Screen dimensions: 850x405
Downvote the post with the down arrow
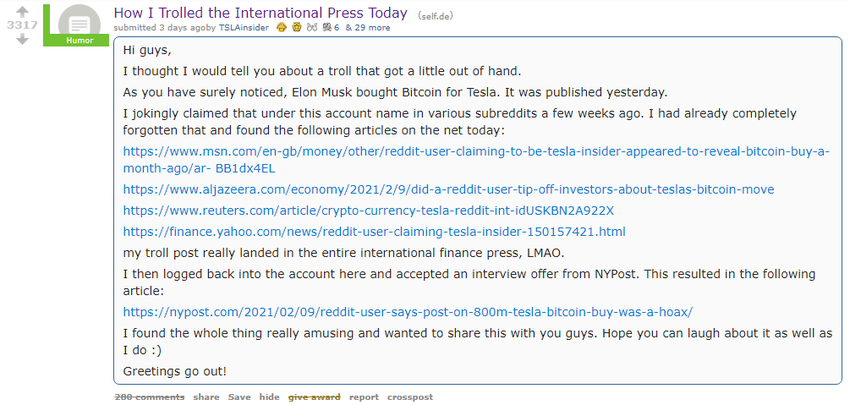click(22, 41)
